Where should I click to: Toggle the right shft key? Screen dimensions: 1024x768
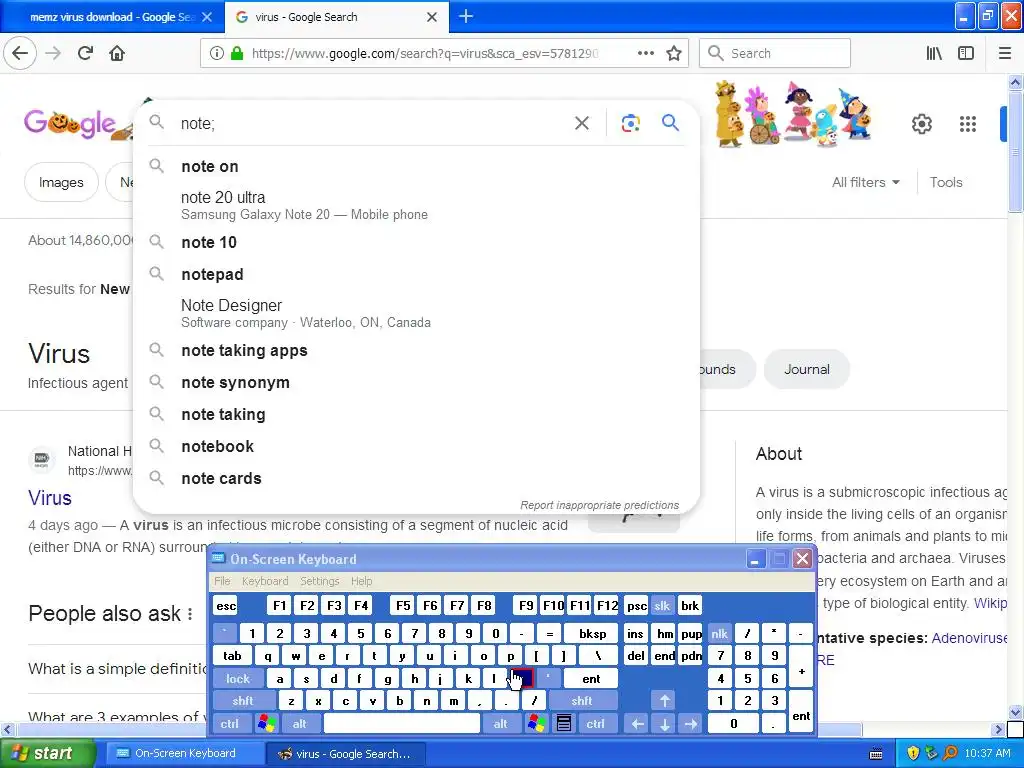(x=582, y=701)
